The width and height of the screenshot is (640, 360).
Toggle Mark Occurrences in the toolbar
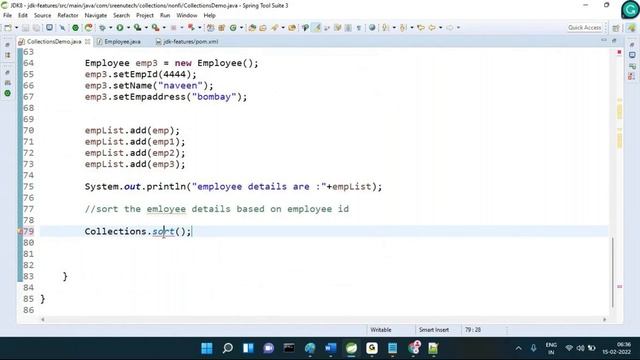316,28
